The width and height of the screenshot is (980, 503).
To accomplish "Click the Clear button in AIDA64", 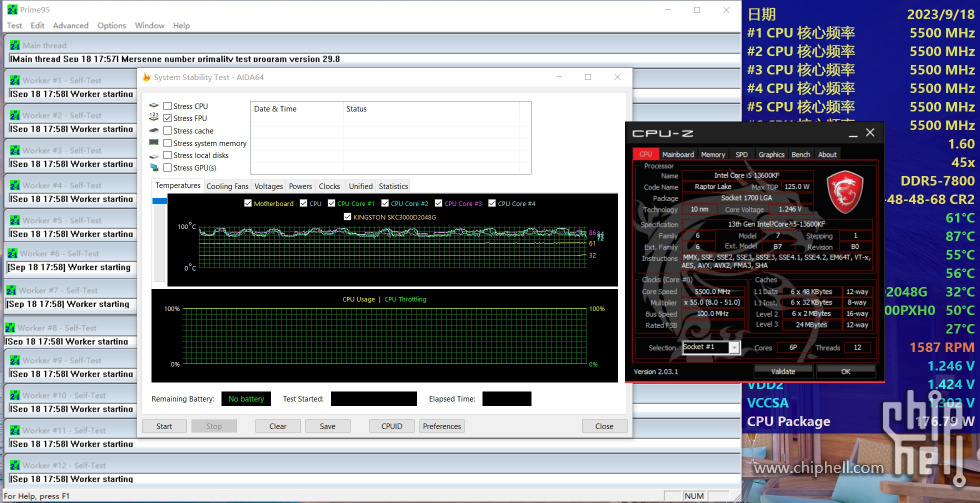I will (x=278, y=426).
